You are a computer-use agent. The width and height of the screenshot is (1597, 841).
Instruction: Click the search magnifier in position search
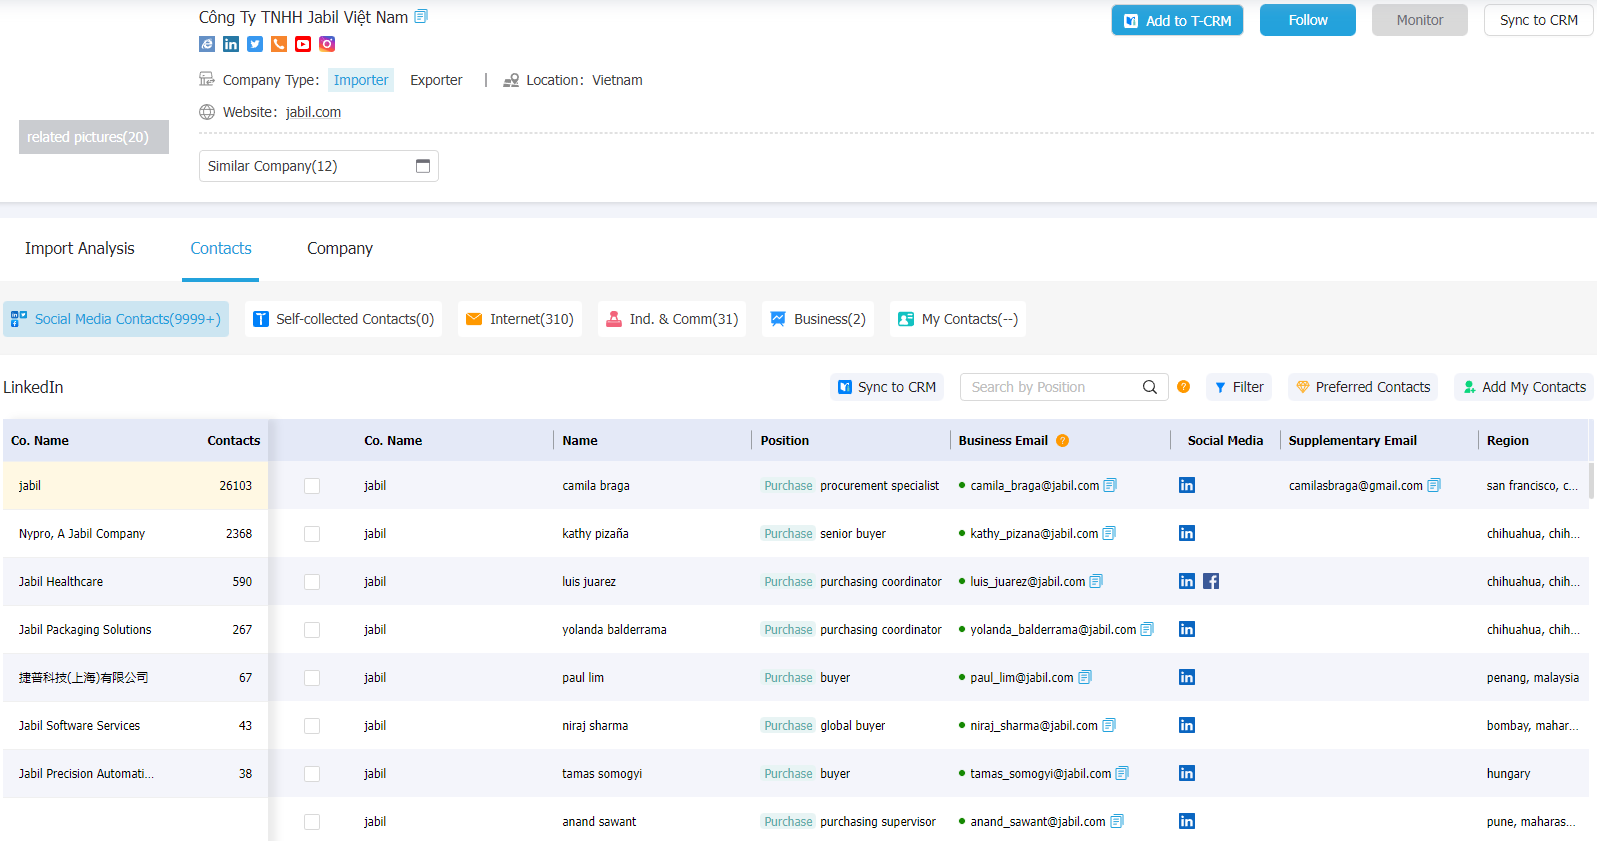(1150, 387)
